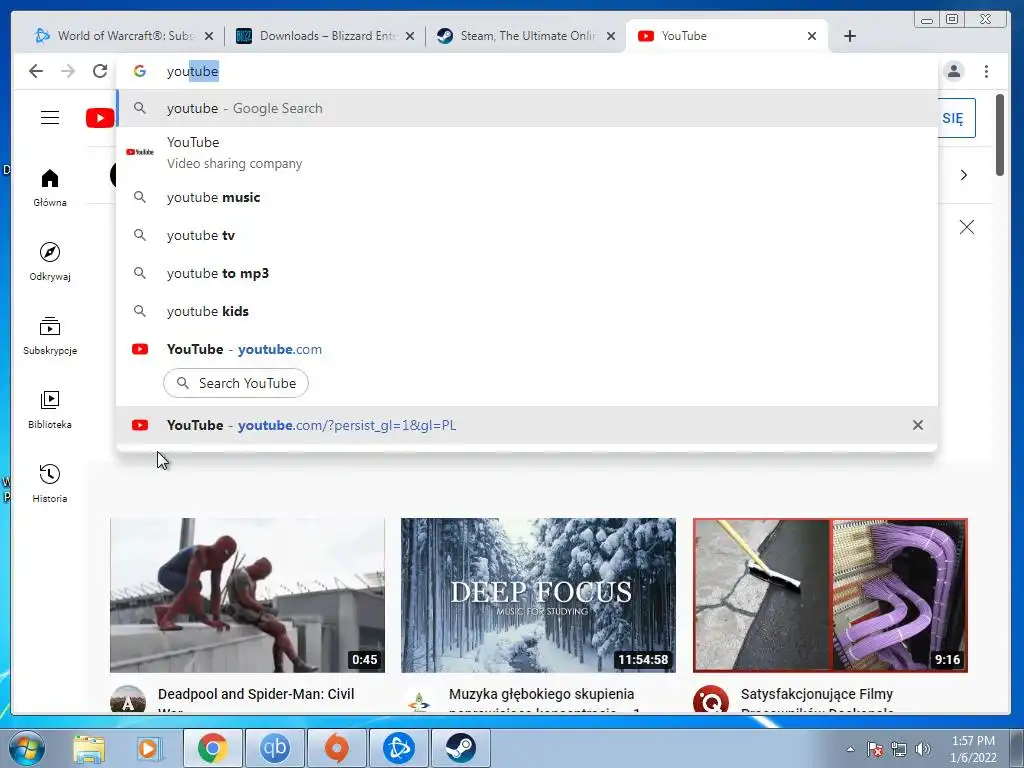
Task: Go back with the browser back arrow
Action: click(36, 71)
